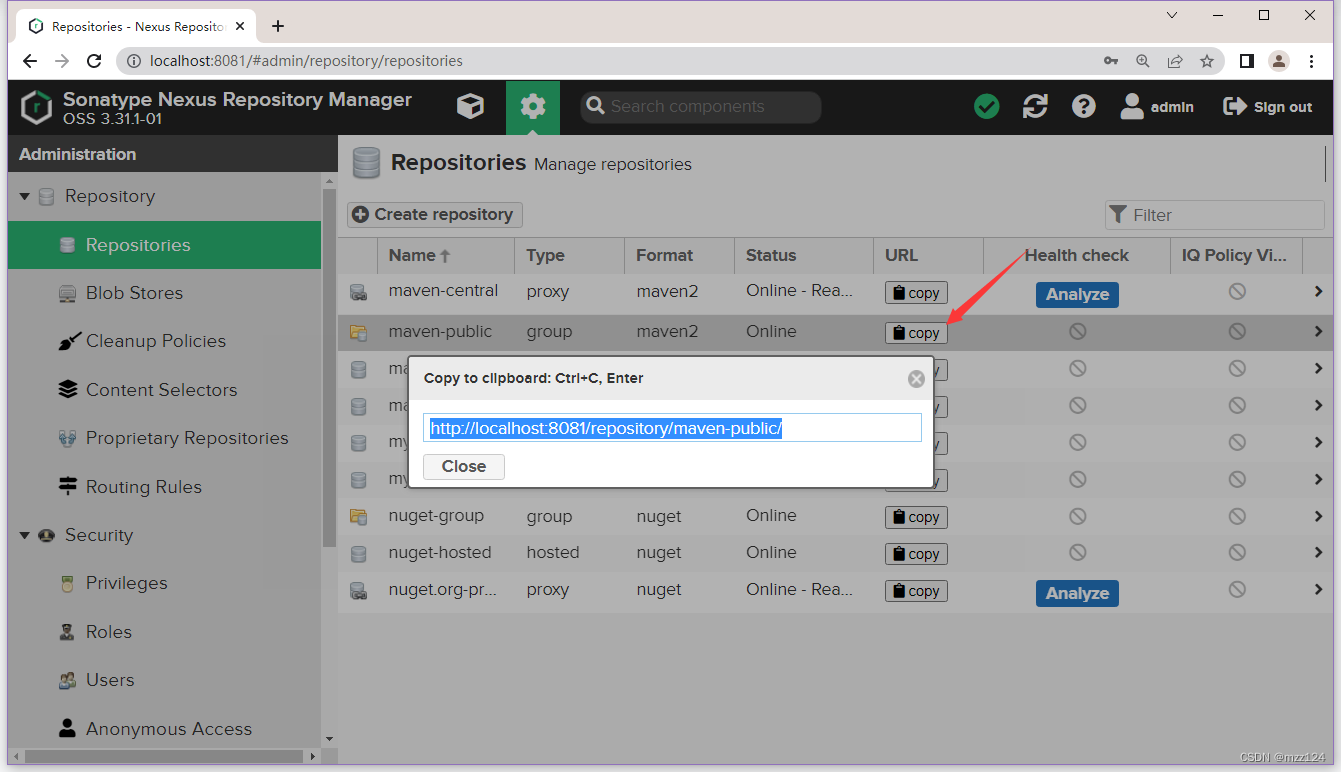Open details arrow for nuget.org-proxy row
The width and height of the screenshot is (1341, 772).
point(1318,590)
